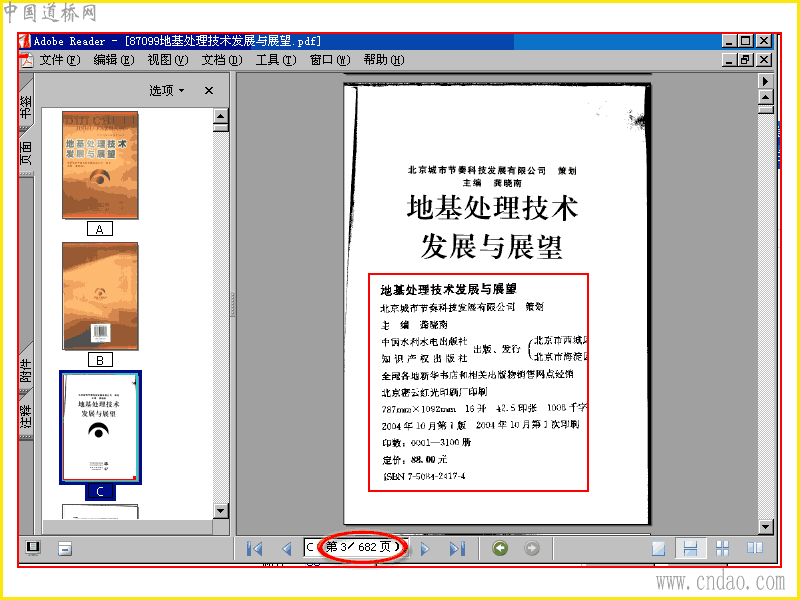
Task: Click thumbnail panel scroll down arrow
Action: 221,511
